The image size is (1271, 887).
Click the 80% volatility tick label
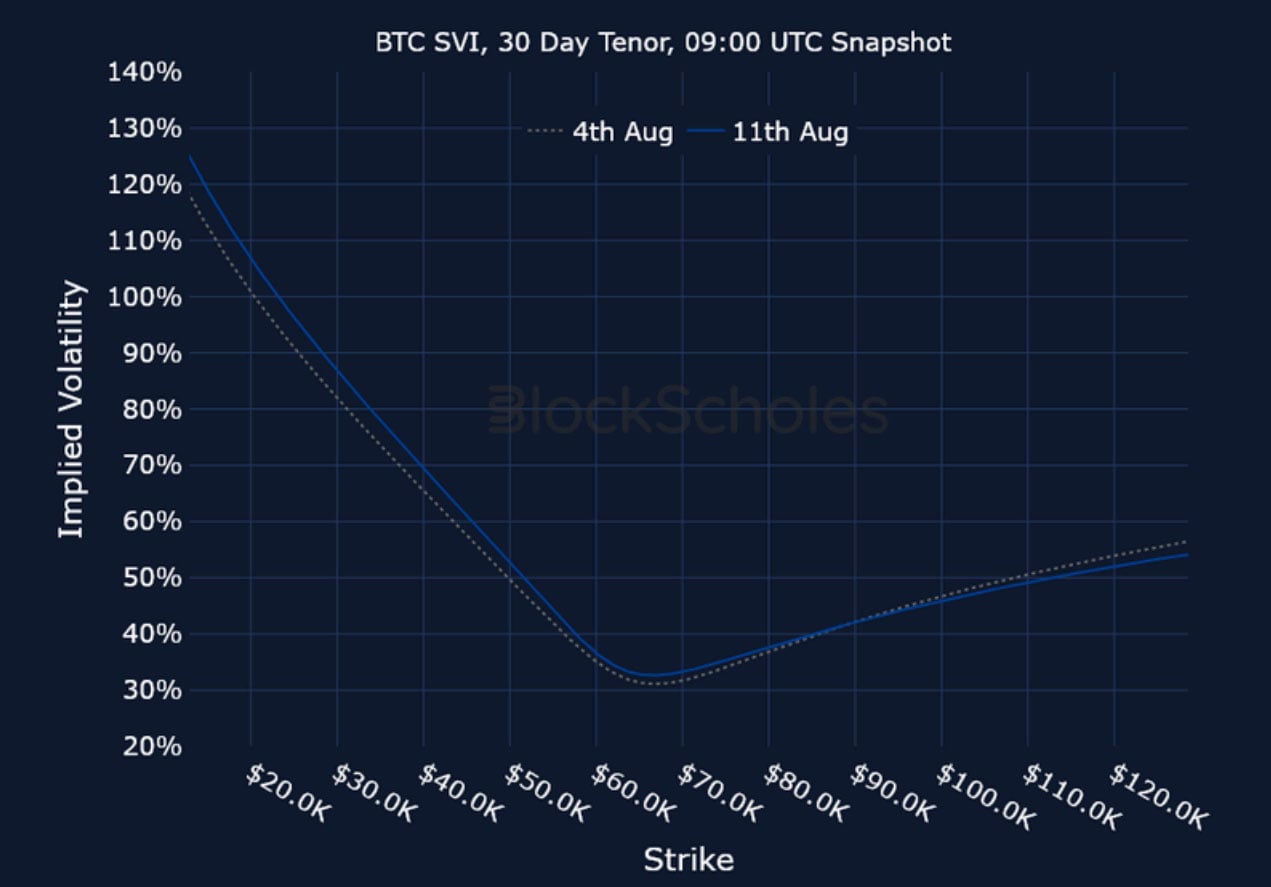pos(152,409)
